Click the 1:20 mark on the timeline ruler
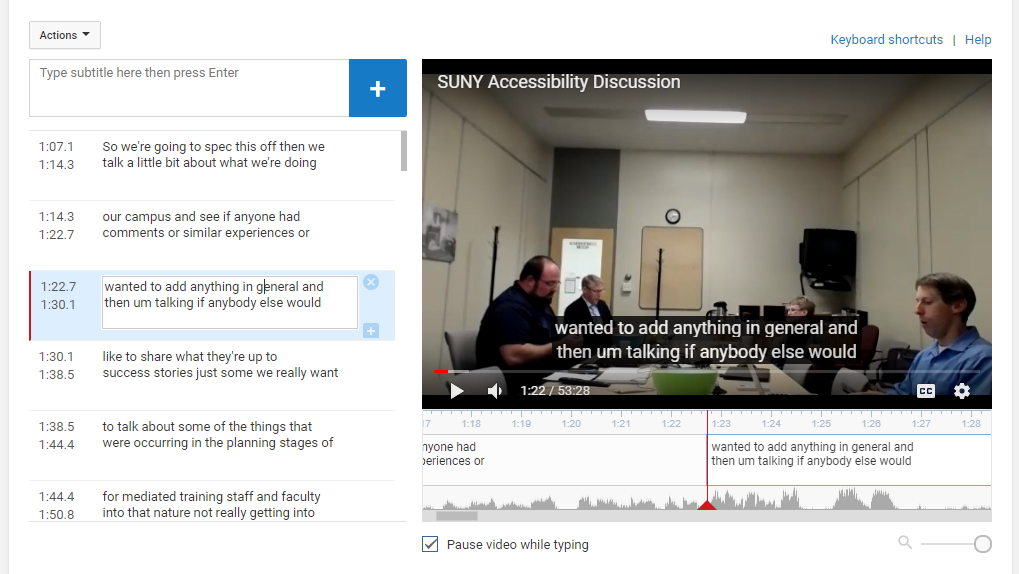Viewport: 1019px width, 574px height. pos(571,424)
